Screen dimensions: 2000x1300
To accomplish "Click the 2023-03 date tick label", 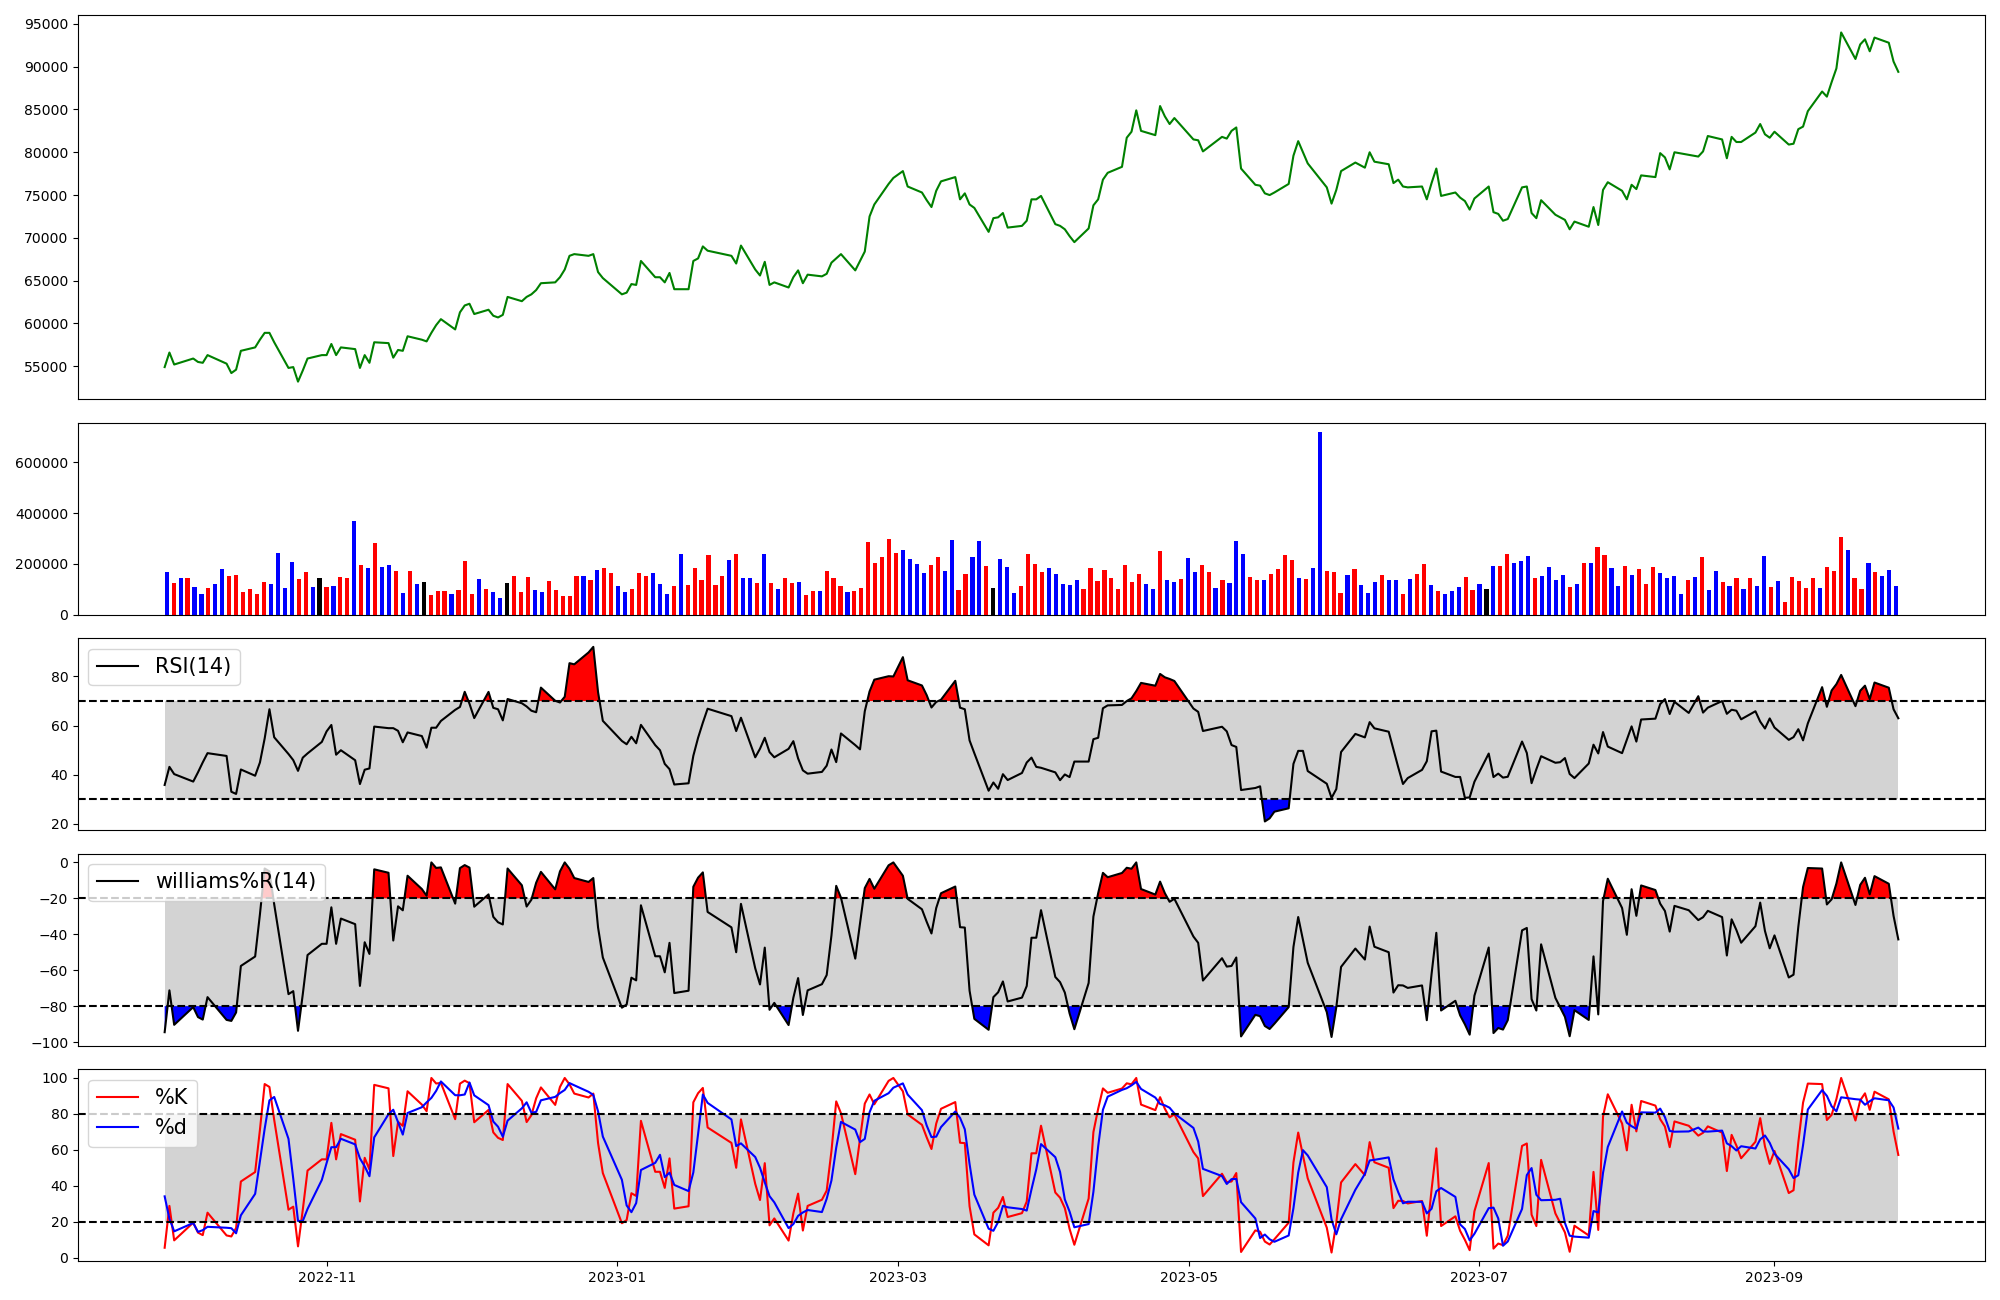I will point(898,1277).
